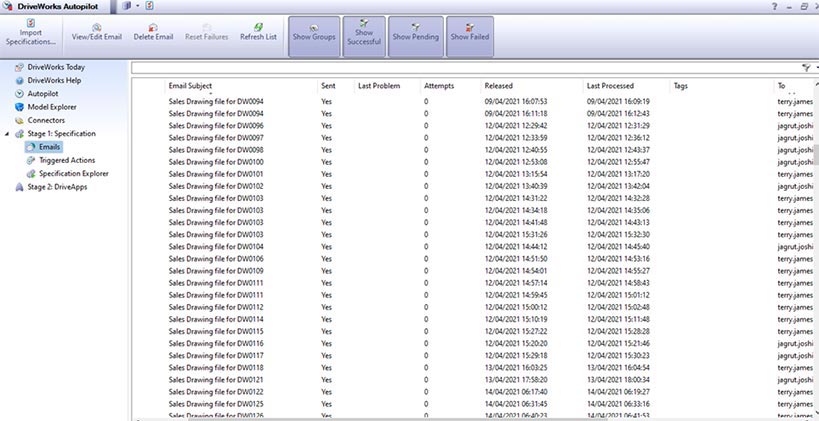Click the Autopilot clock icon
819x421 pixels.
pyautogui.click(x=19, y=93)
